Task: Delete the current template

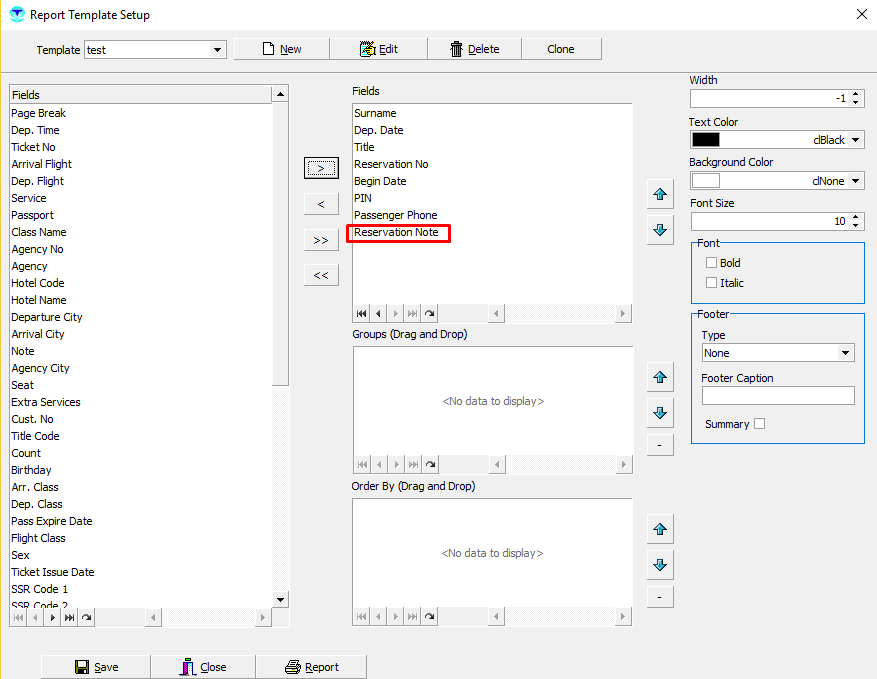Action: 474,49
